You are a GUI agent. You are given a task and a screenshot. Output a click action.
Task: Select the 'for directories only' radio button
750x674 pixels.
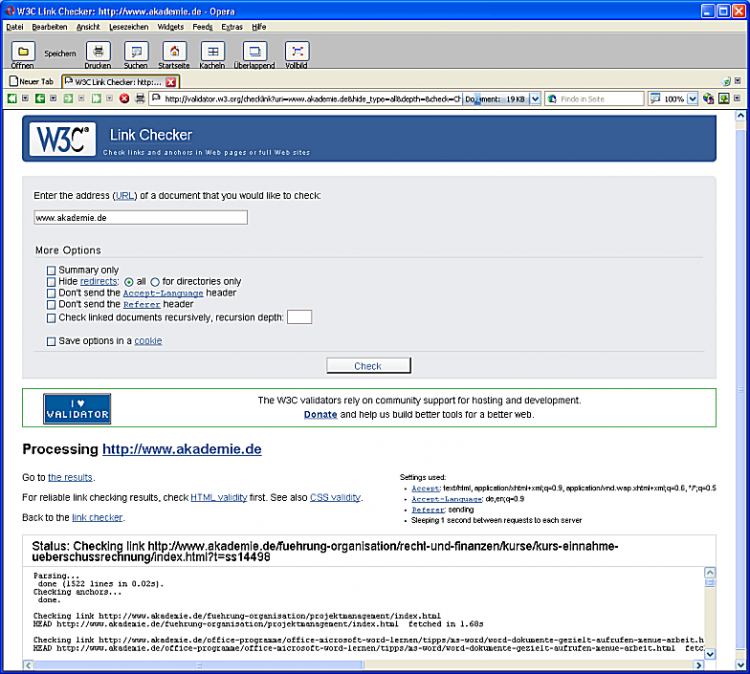click(x=155, y=282)
